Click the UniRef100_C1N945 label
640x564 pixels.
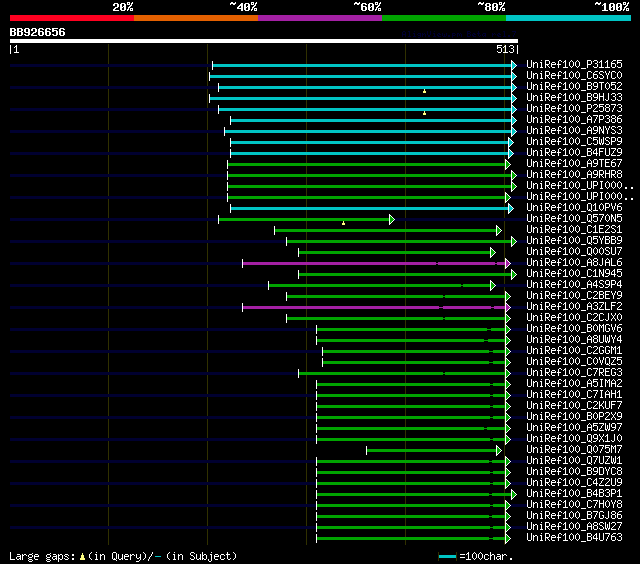pos(574,273)
